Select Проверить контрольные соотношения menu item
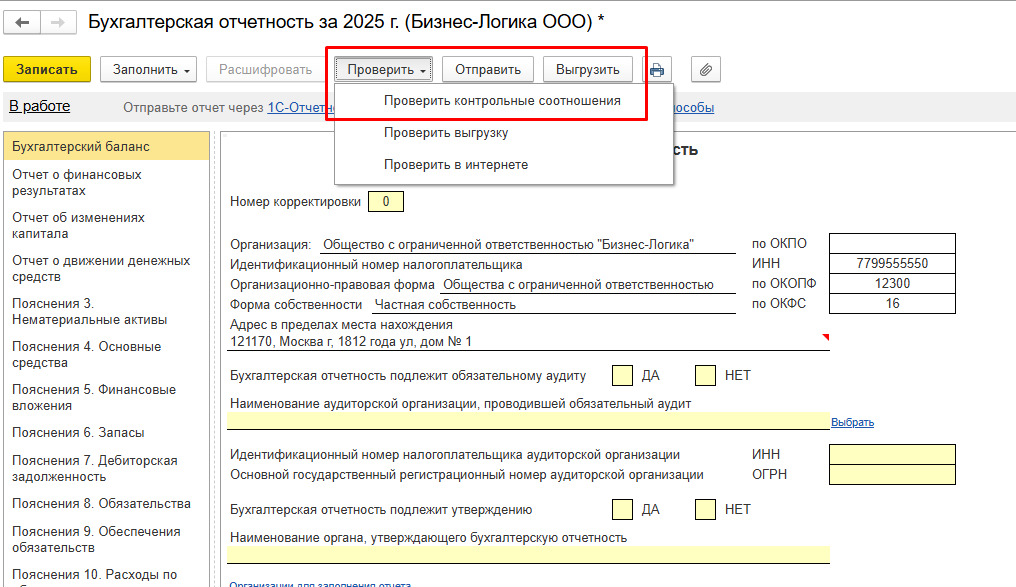Image resolution: width=1016 pixels, height=587 pixels. coord(502,101)
